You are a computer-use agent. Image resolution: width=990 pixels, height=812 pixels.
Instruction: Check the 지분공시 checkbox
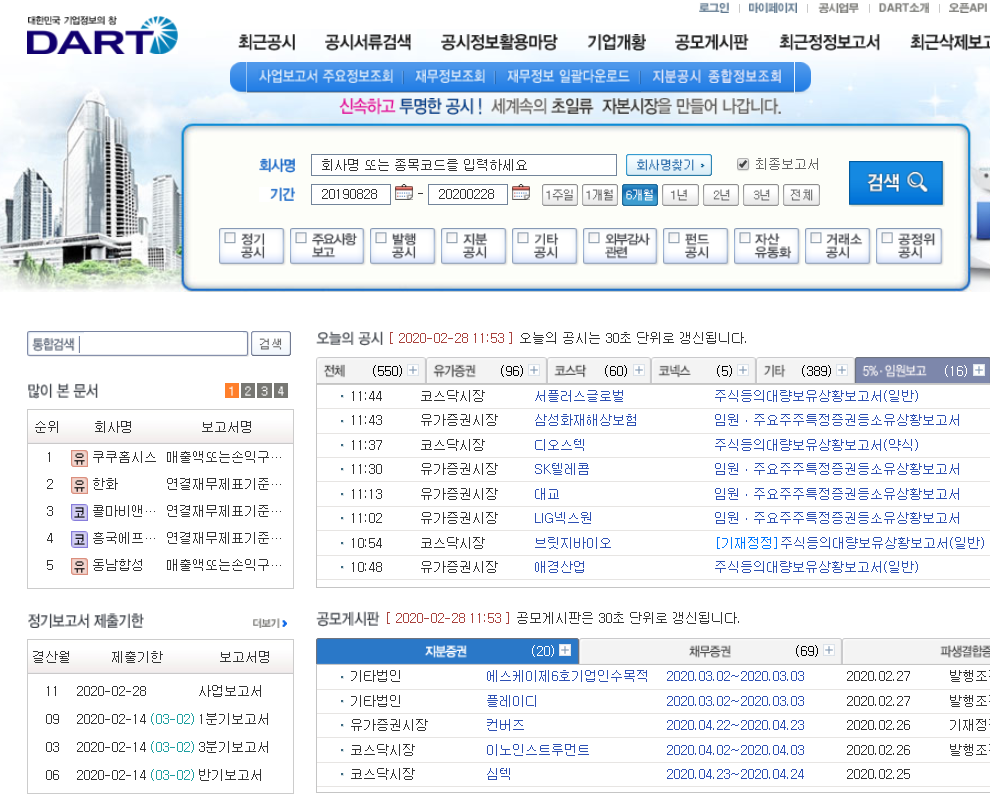coord(452,238)
